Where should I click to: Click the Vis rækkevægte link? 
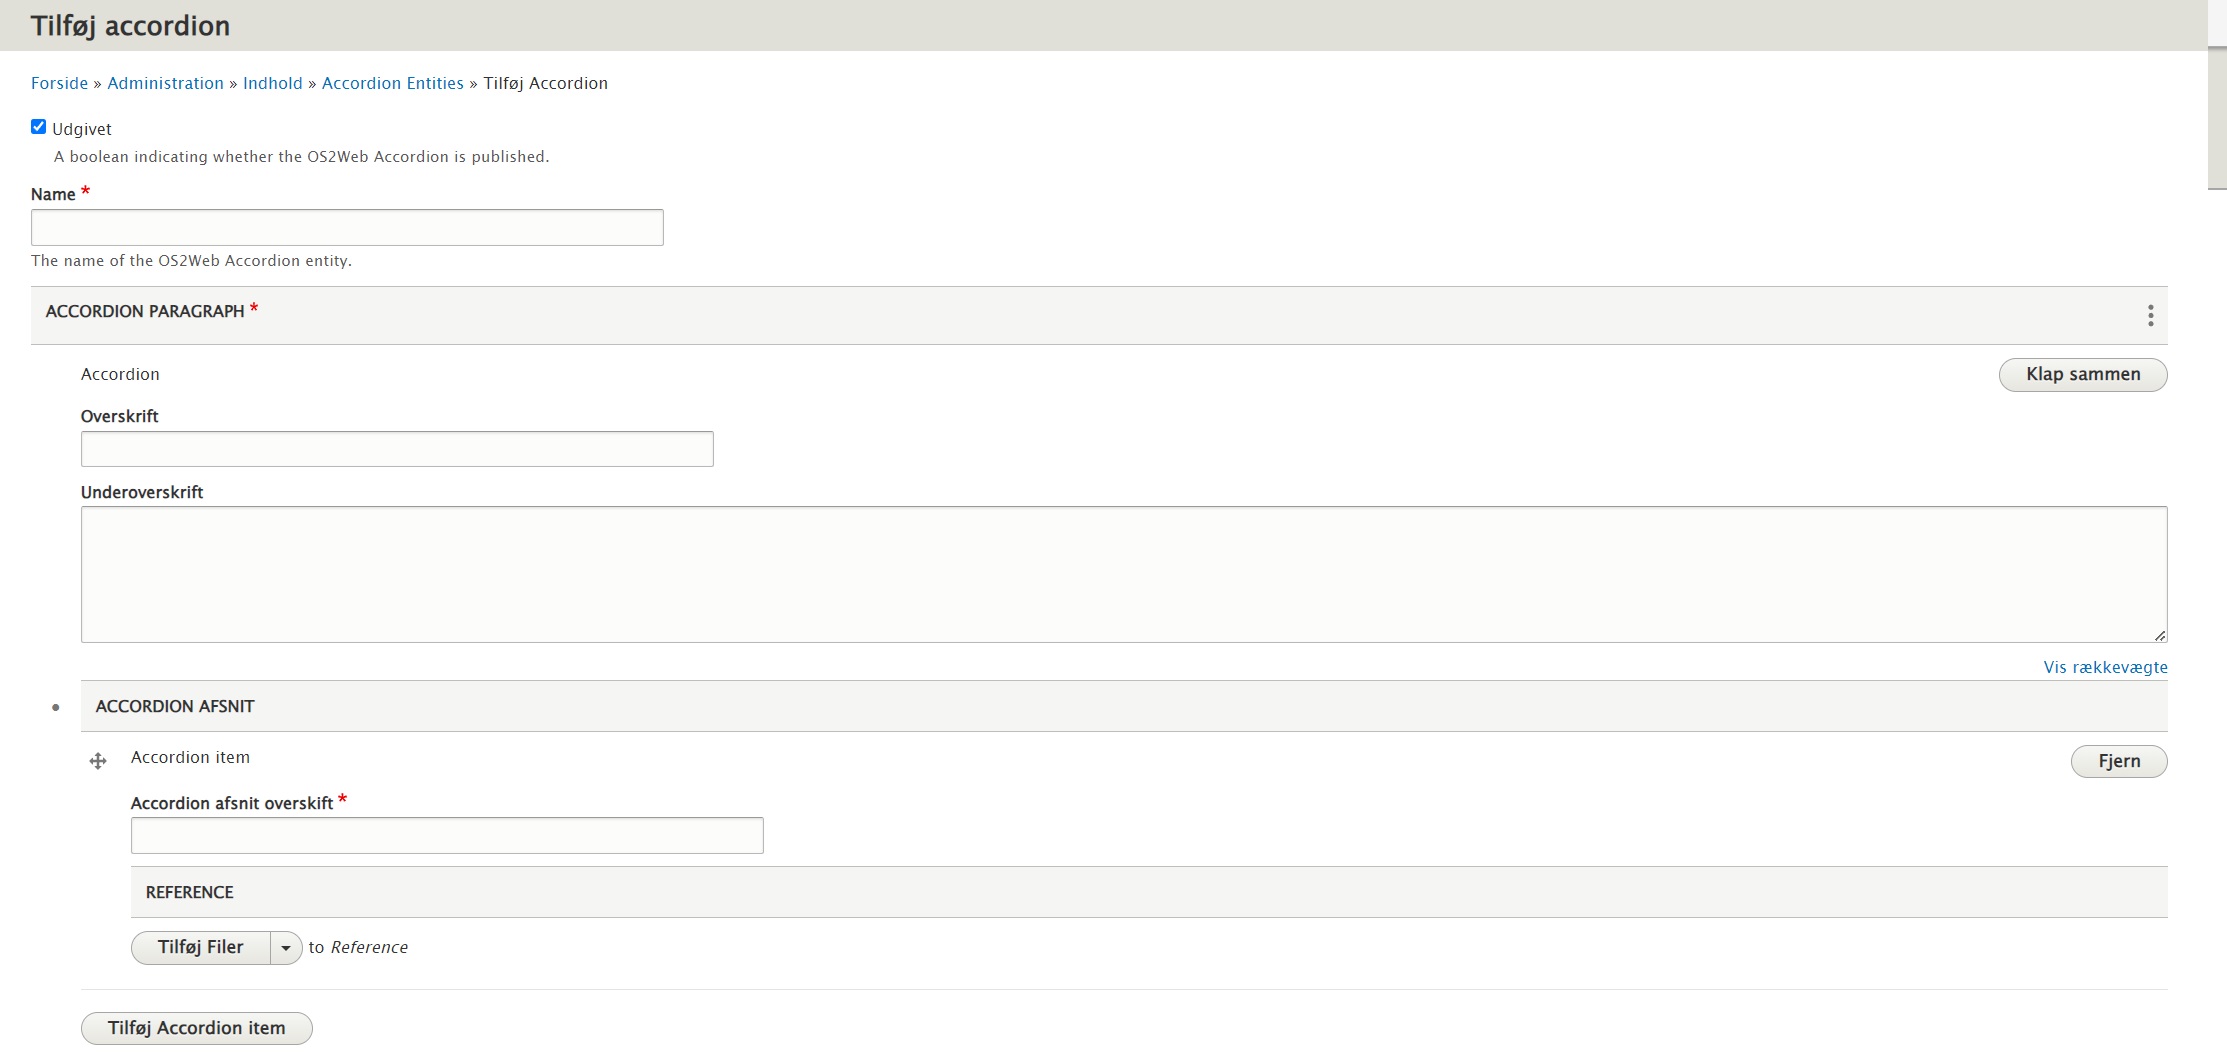pos(2105,667)
